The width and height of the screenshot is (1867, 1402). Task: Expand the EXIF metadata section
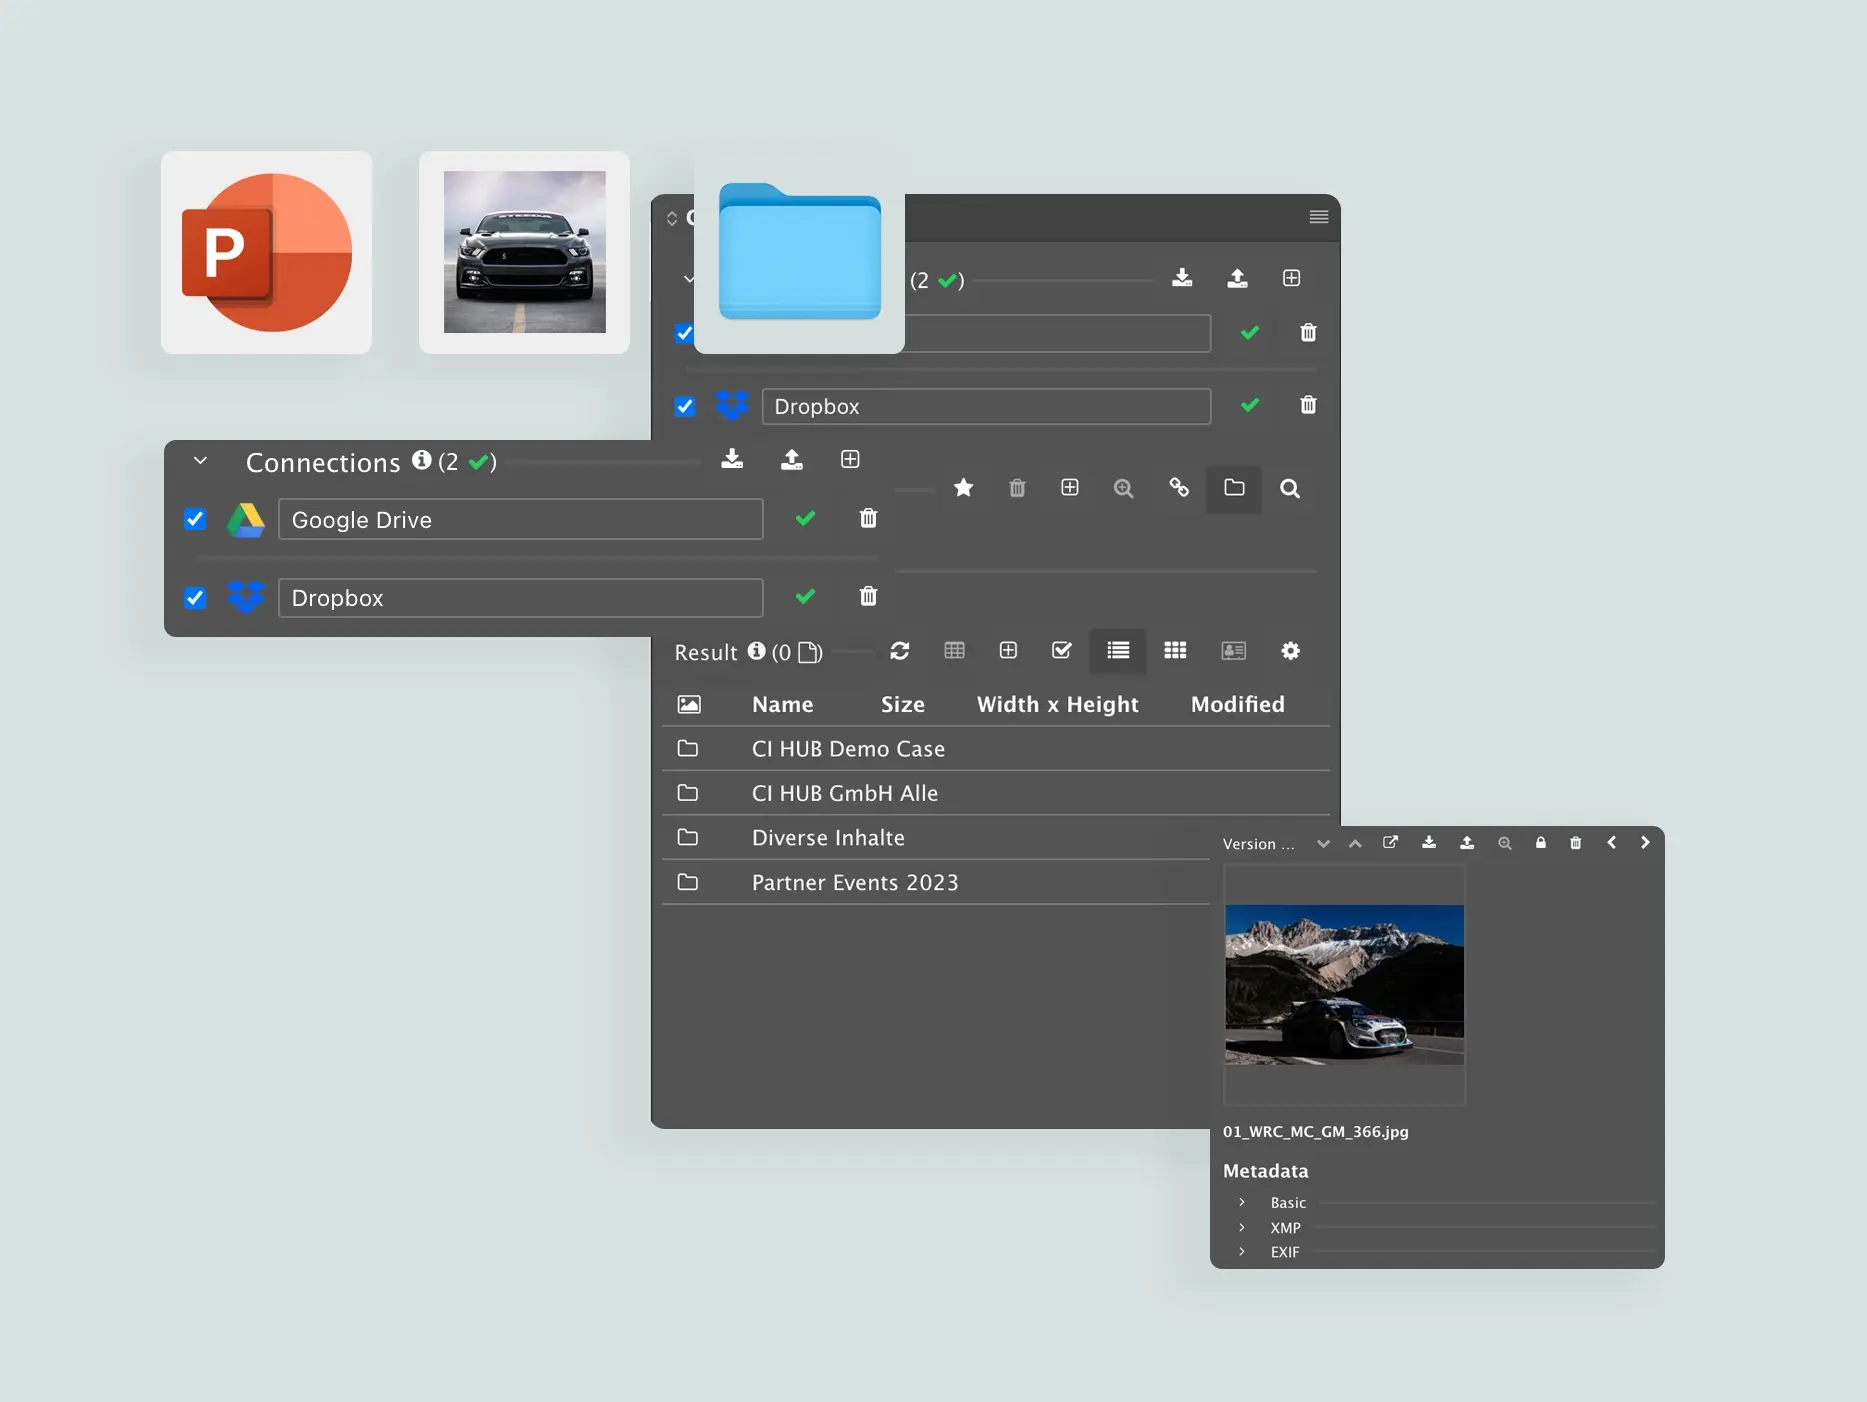1242,1251
